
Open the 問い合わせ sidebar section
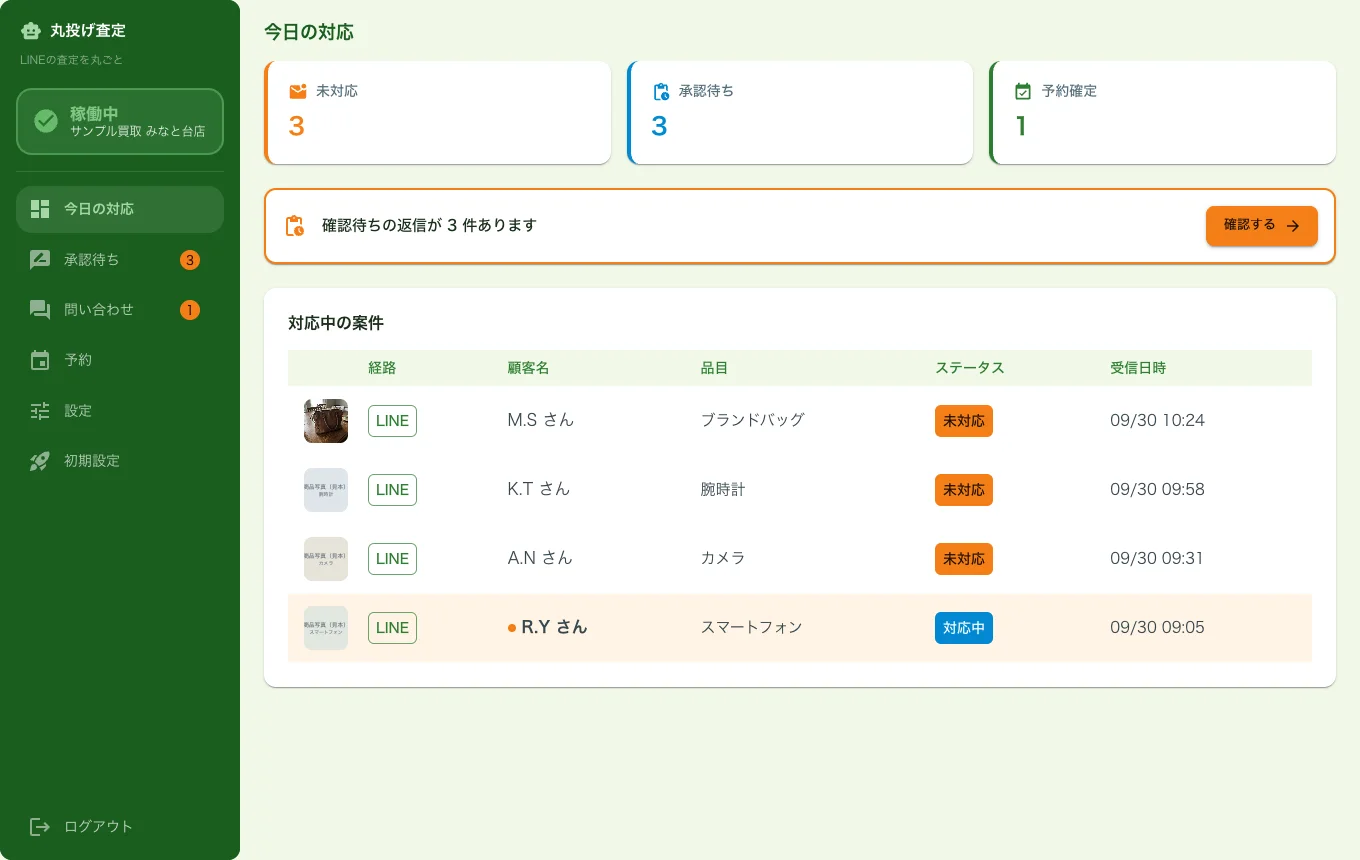tap(120, 310)
